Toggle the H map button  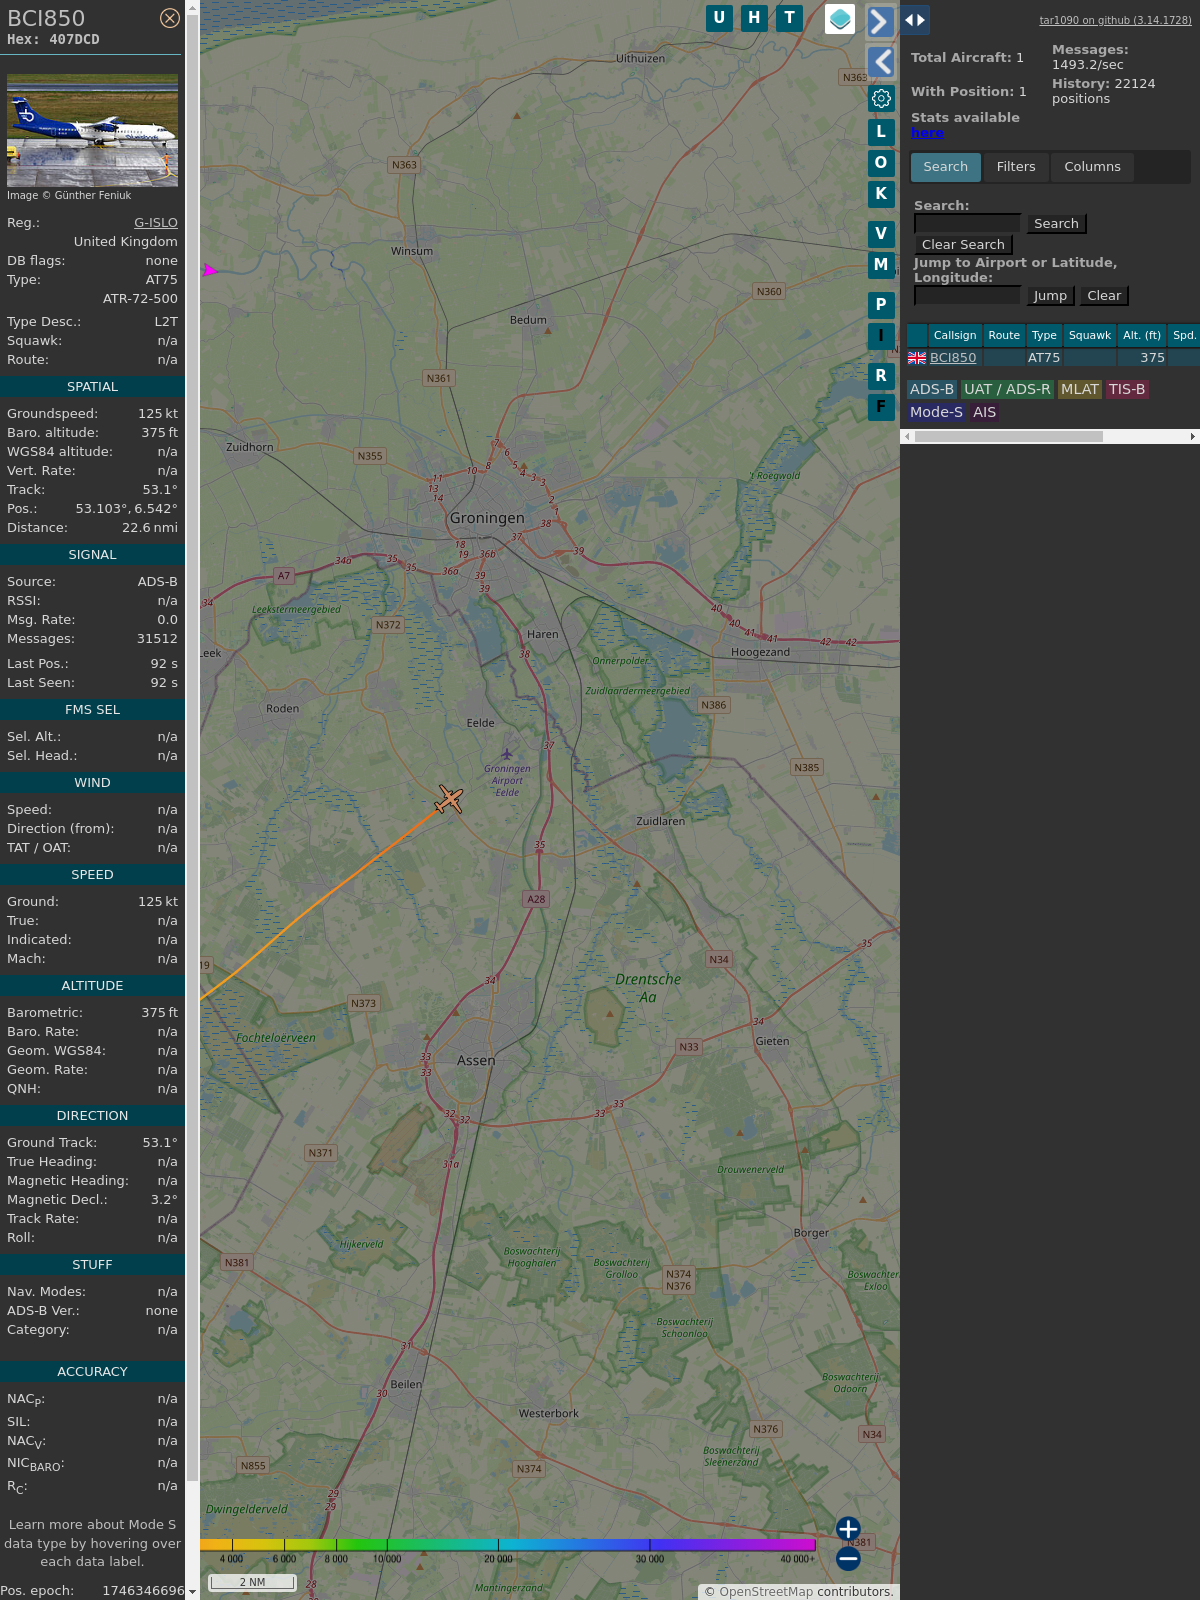click(x=754, y=18)
